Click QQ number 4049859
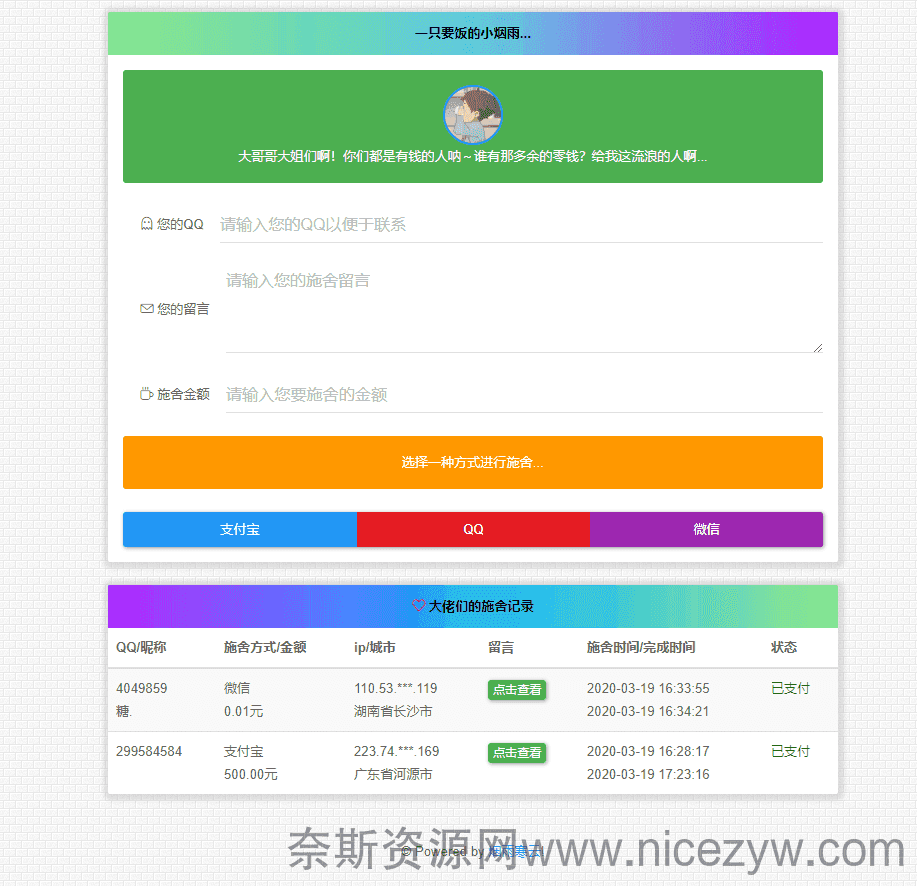 [x=142, y=688]
